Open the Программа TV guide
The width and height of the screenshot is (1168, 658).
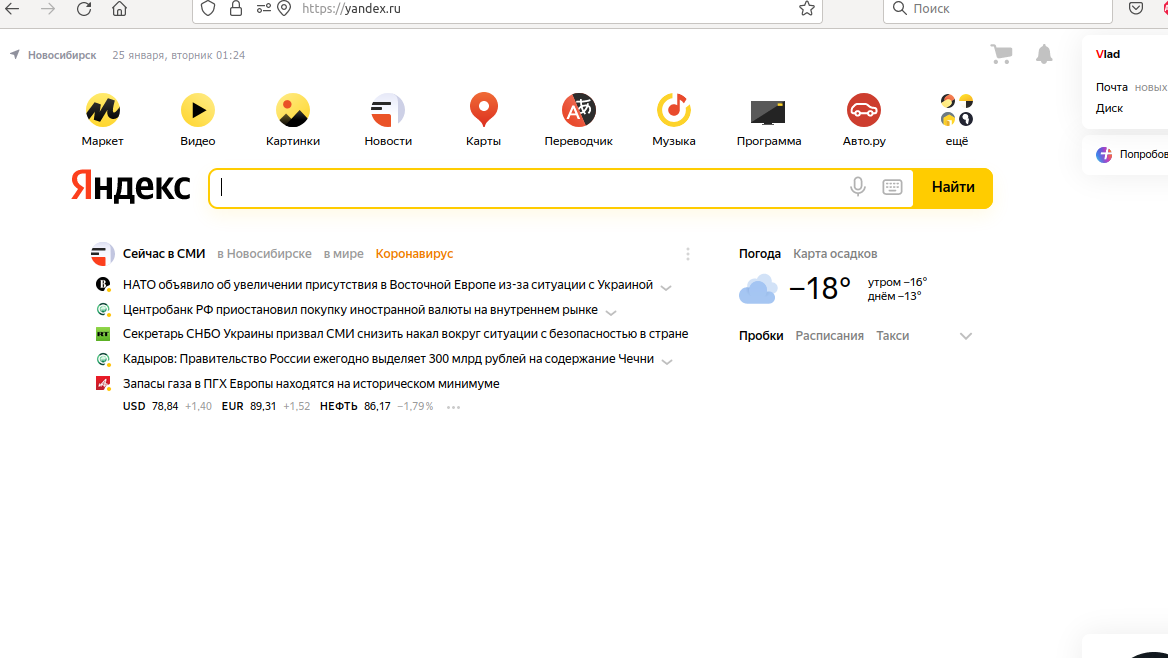[x=769, y=112]
